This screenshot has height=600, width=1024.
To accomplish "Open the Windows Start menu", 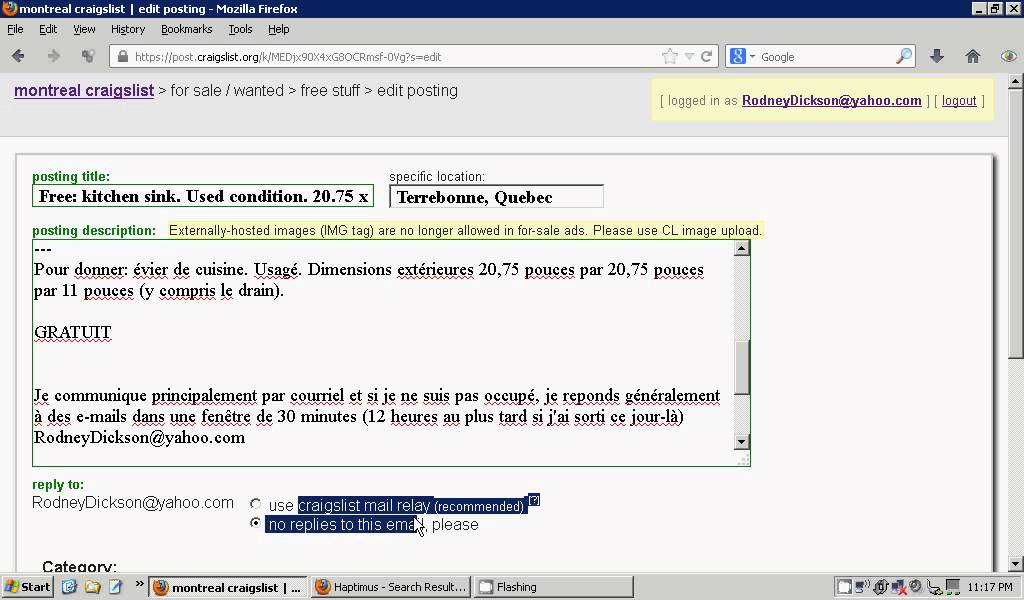I will tap(27, 587).
